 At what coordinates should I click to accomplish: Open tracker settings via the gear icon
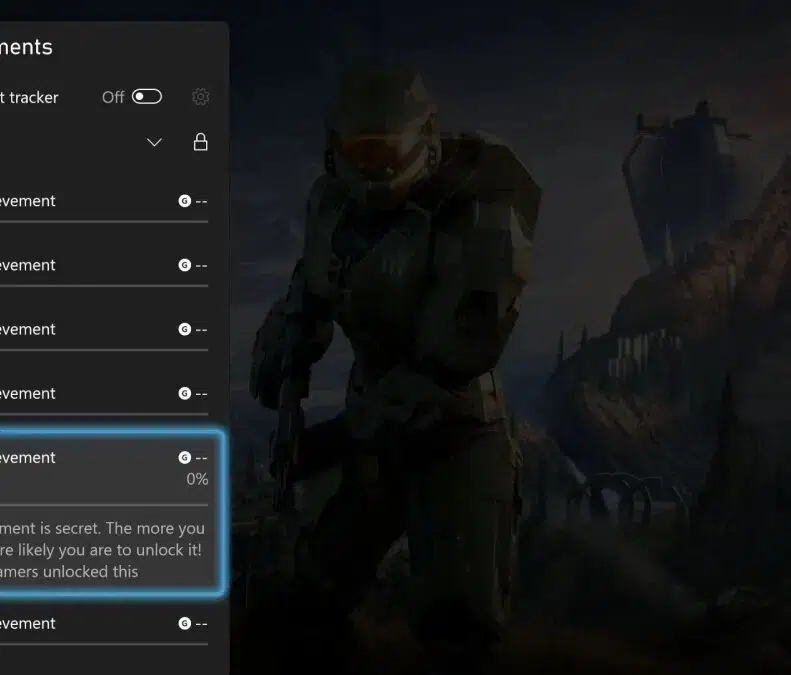point(201,96)
